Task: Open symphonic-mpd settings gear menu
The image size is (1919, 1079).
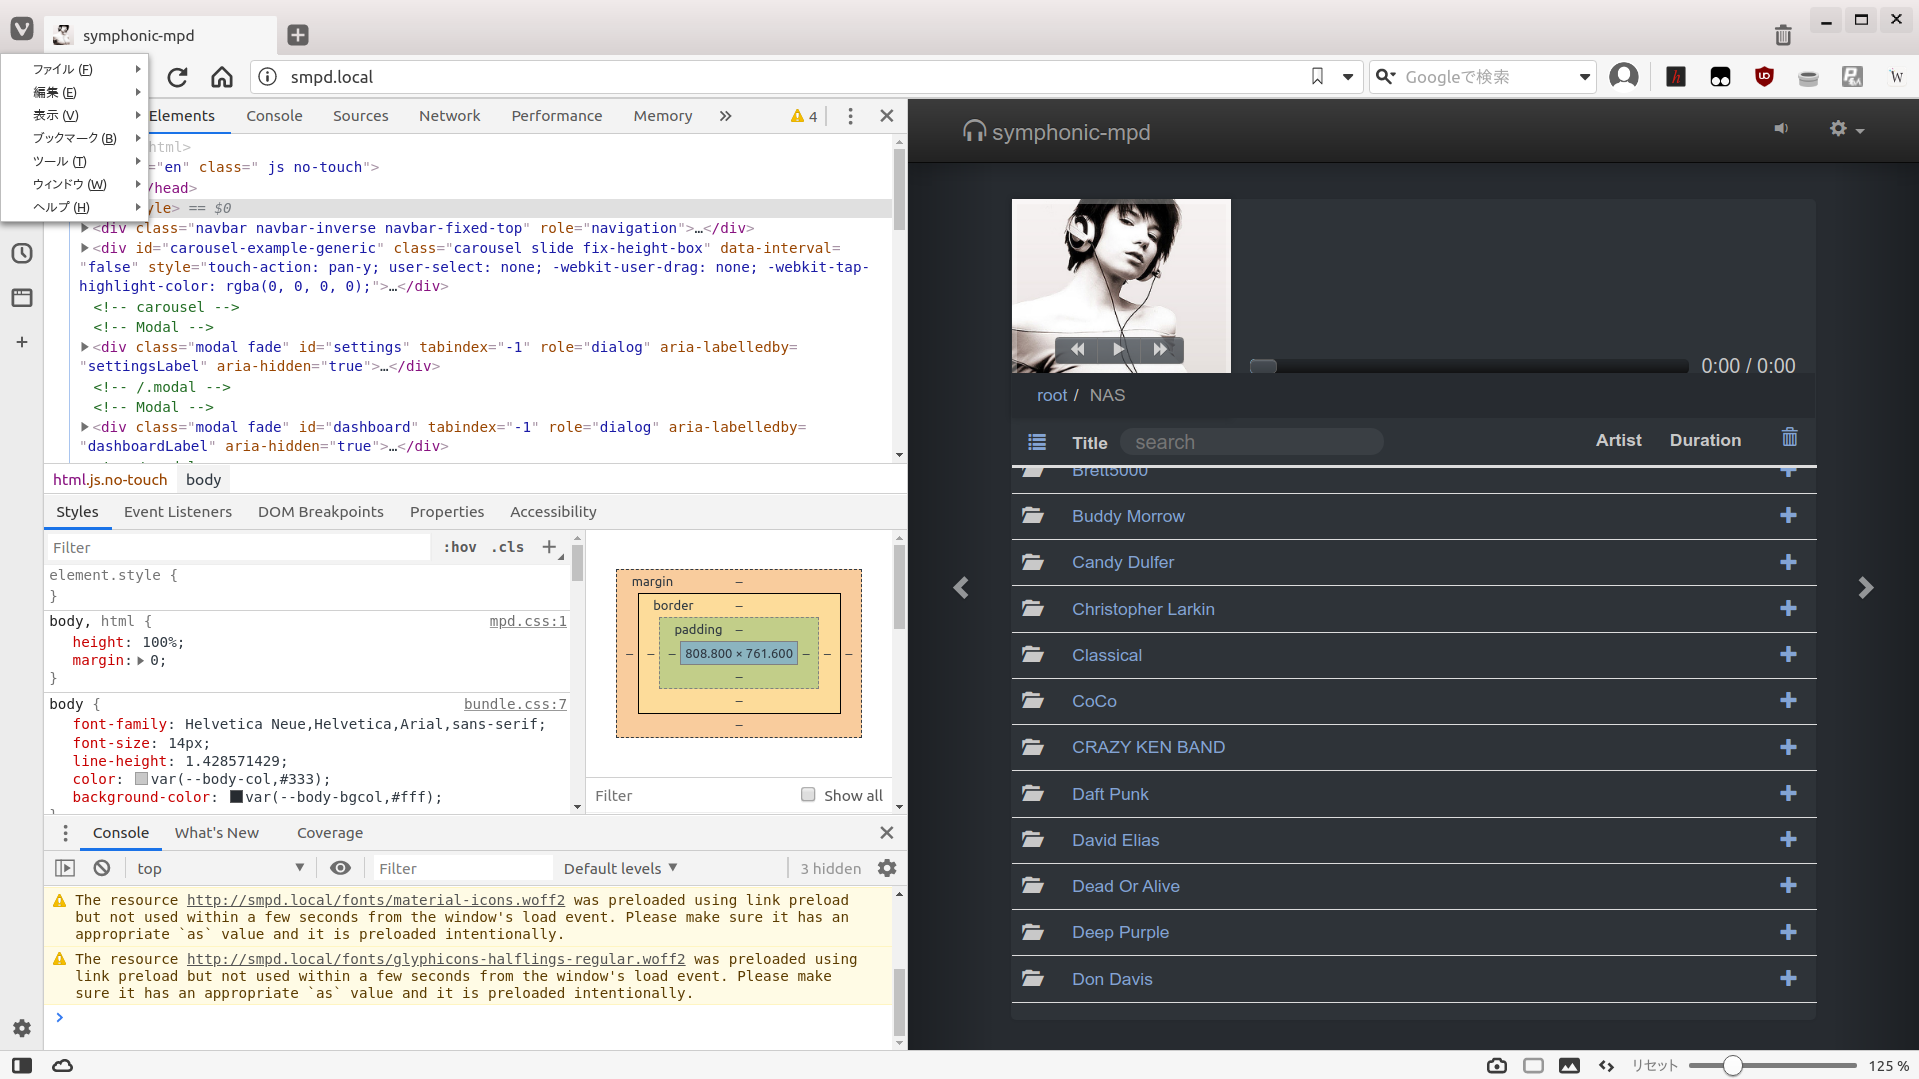Action: [x=1846, y=129]
